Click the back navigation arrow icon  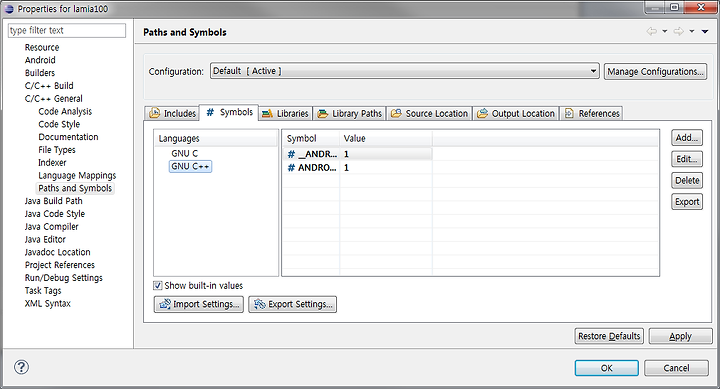point(652,31)
